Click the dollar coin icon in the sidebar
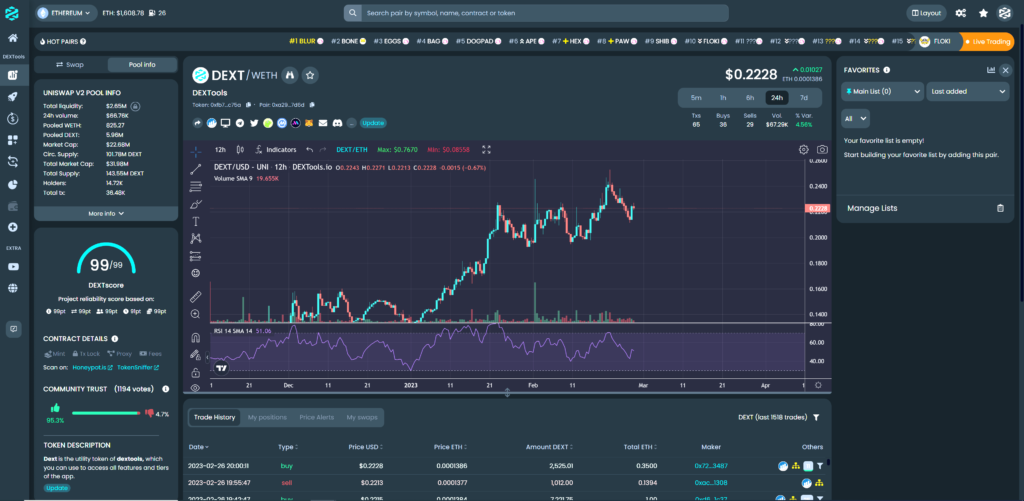Viewport: 1024px width, 501px height. coord(12,118)
